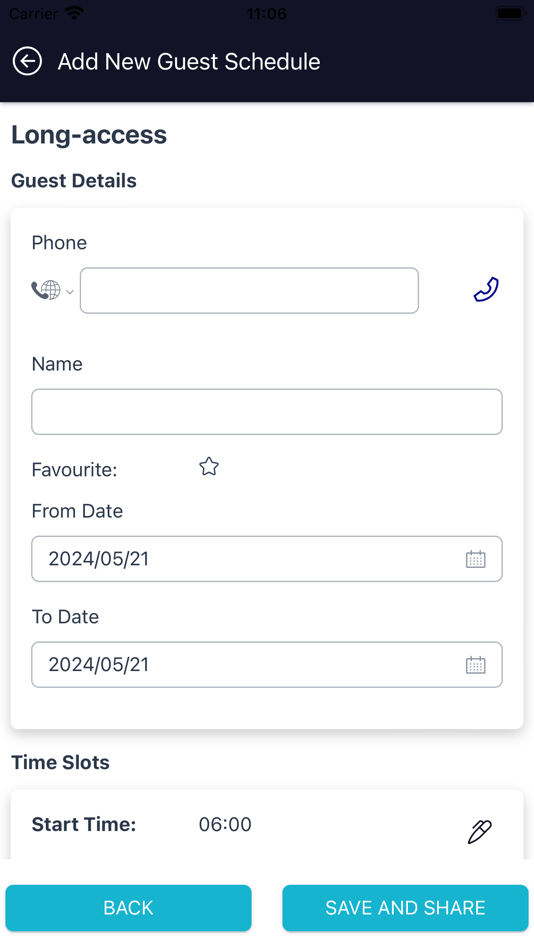Open the phone contacts handset icon
The height and width of the screenshot is (950, 534).
coord(486,289)
